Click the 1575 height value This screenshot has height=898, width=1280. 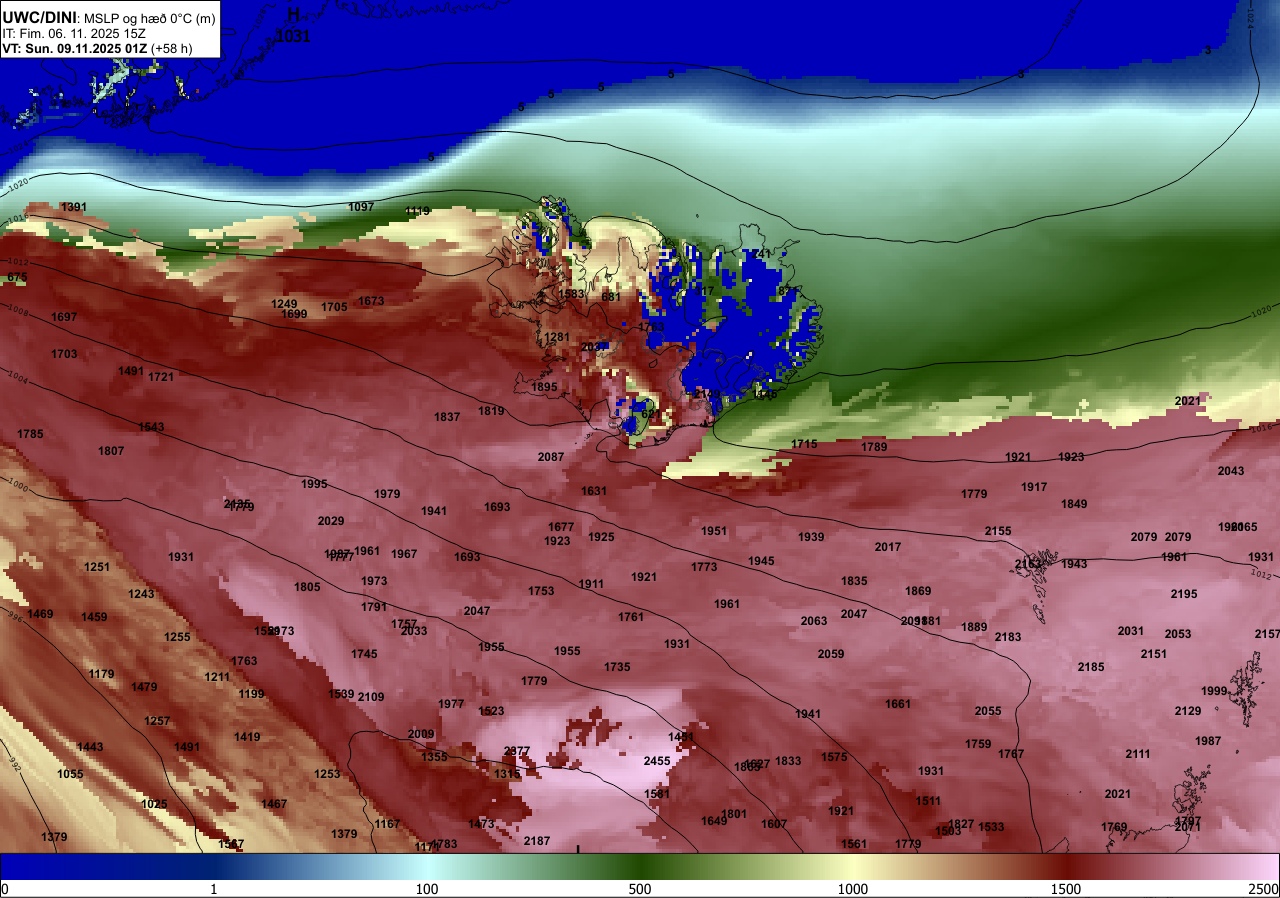tap(834, 757)
